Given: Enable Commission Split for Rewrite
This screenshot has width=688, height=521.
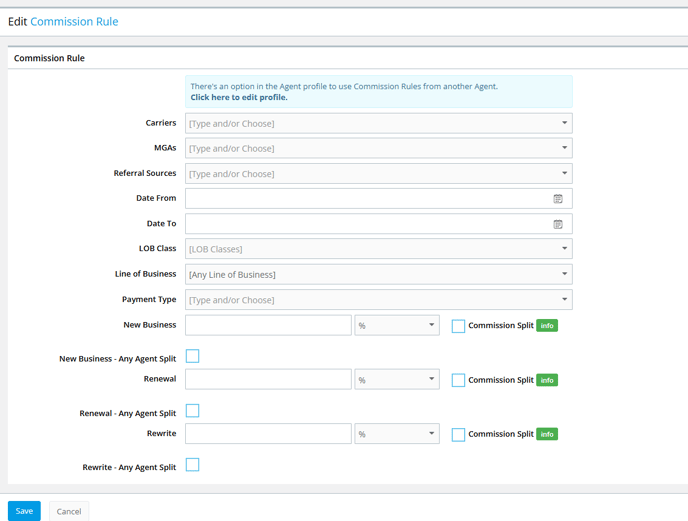Looking at the screenshot, I should point(458,435).
